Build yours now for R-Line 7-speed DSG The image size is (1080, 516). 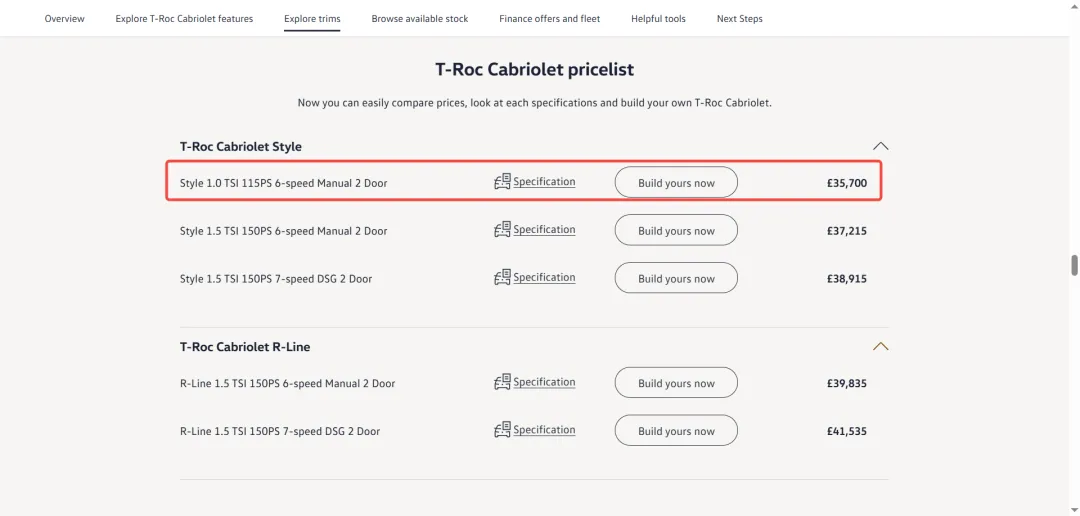[x=676, y=431]
